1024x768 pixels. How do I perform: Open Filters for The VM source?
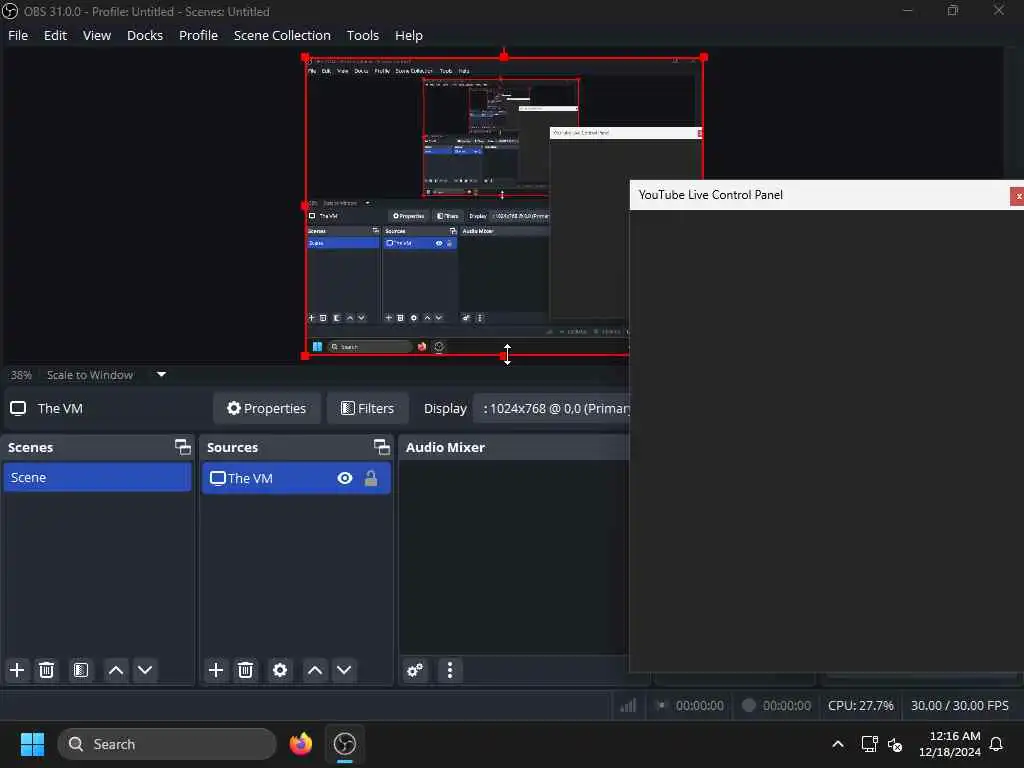(368, 408)
